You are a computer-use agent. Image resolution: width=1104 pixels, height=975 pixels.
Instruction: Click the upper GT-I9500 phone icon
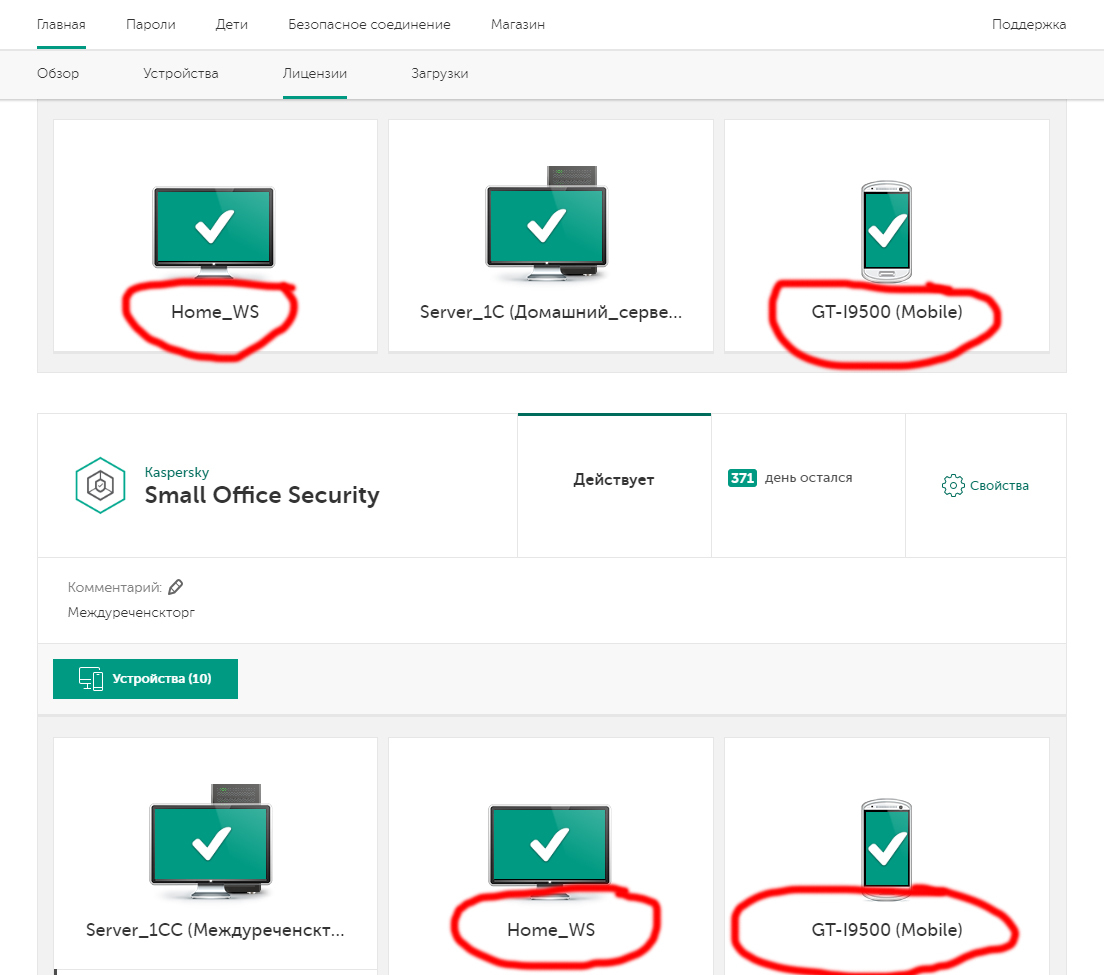[886, 232]
